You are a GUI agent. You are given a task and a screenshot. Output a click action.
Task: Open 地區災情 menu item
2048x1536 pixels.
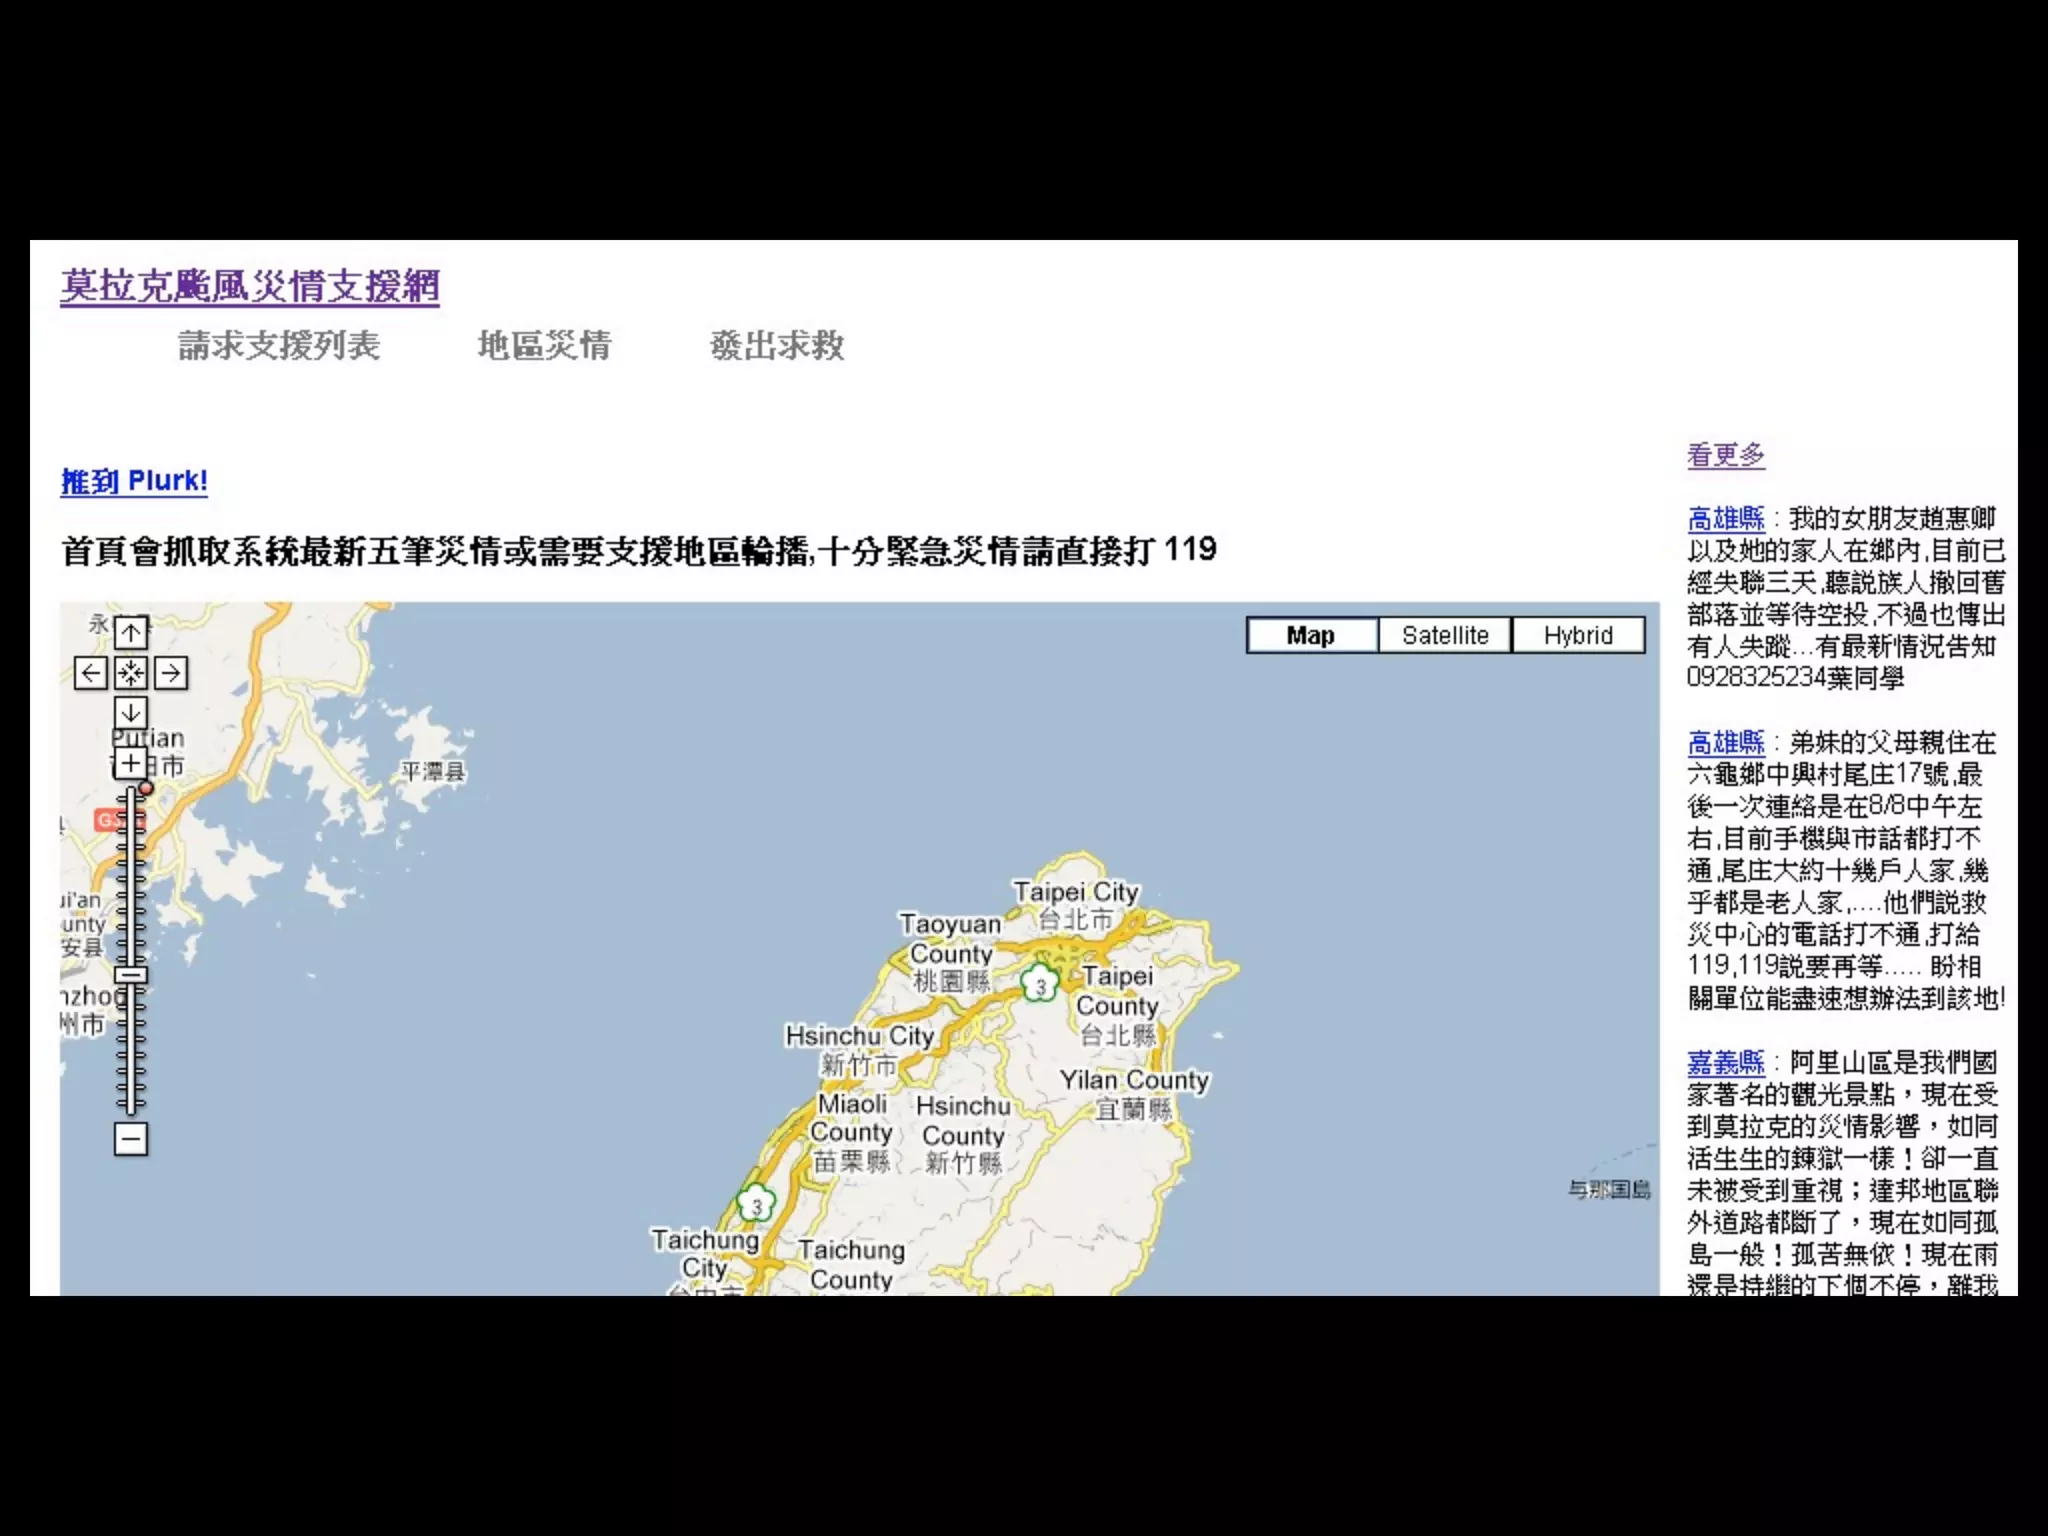pos(544,346)
